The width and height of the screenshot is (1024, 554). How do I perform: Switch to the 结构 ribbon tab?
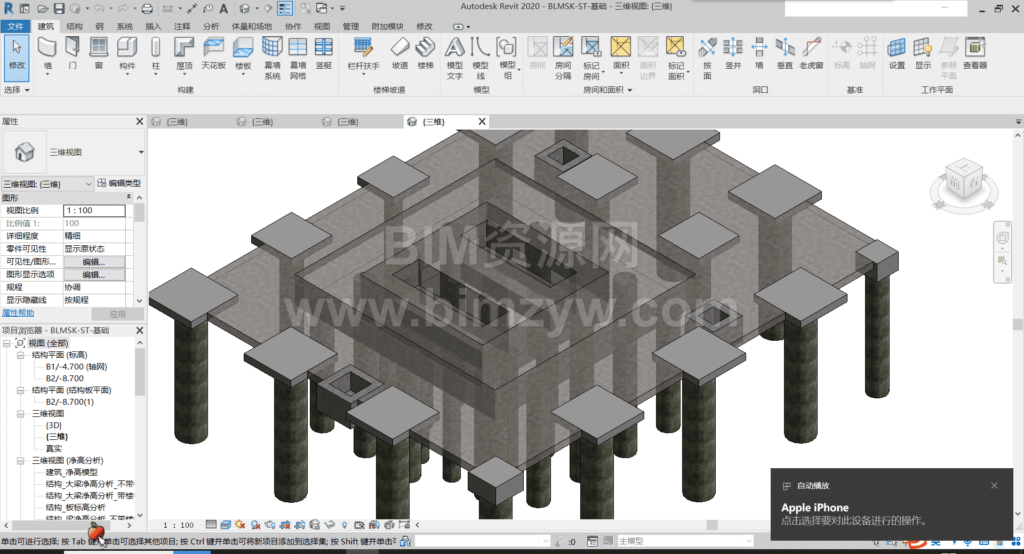[74, 26]
